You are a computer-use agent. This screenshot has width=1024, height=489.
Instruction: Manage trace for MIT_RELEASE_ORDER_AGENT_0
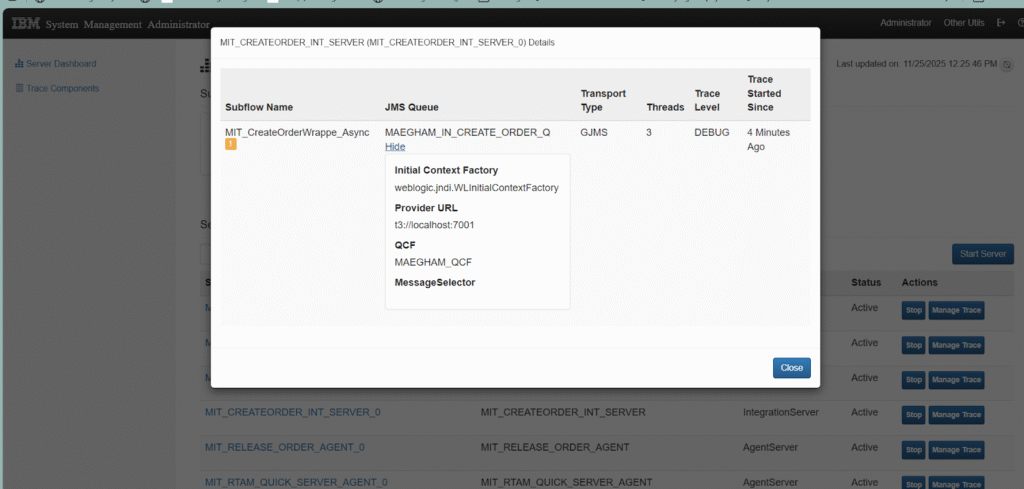[956, 450]
